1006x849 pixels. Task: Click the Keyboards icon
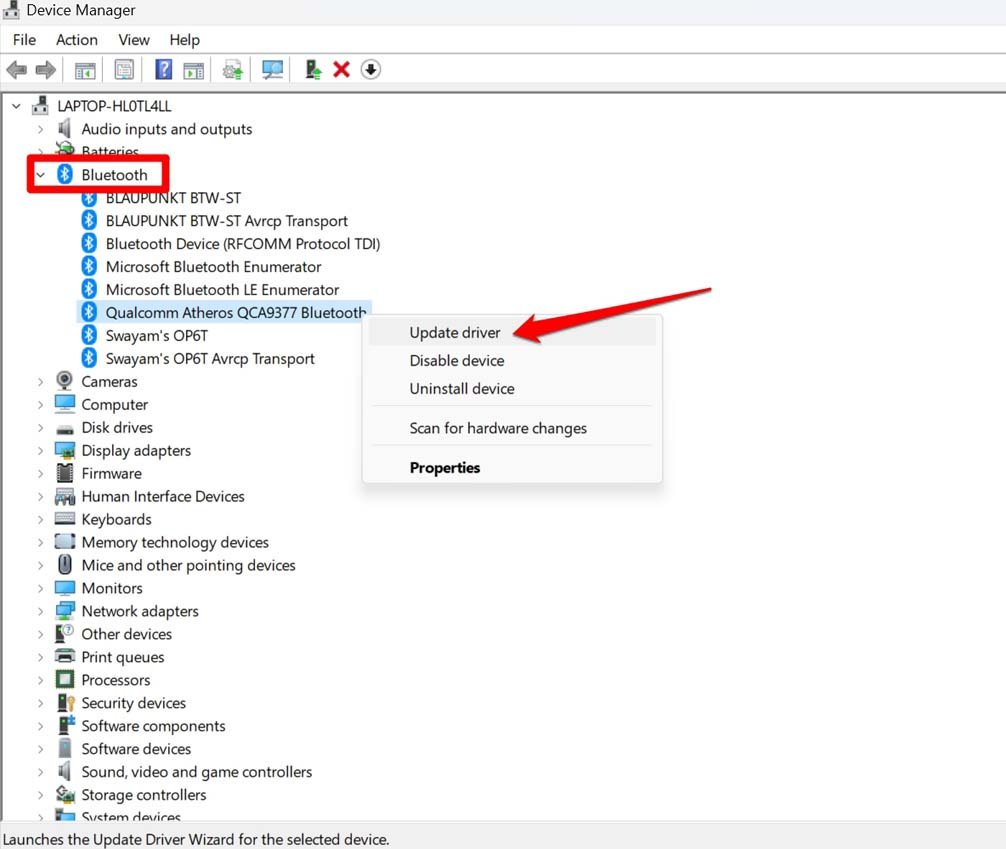coord(65,519)
